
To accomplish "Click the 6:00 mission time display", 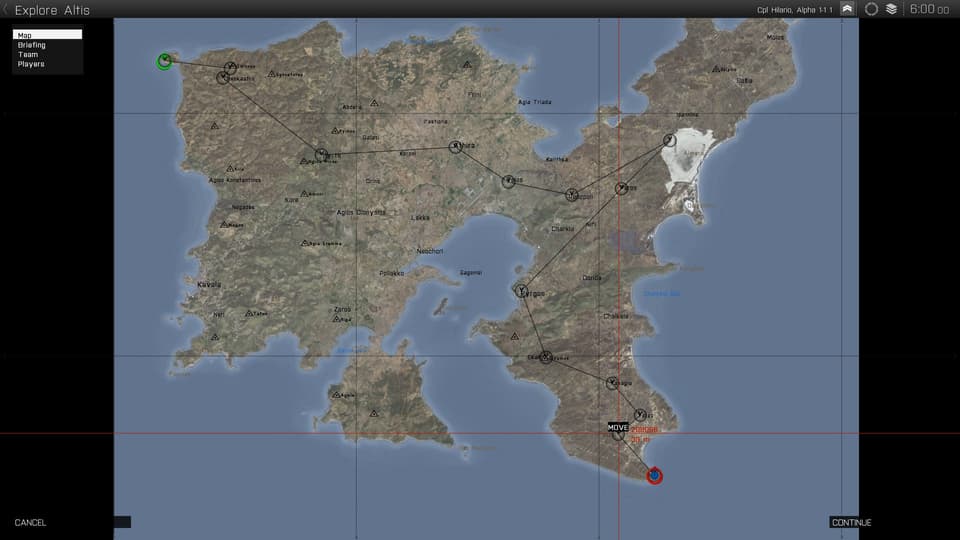I will pyautogui.click(x=929, y=9).
